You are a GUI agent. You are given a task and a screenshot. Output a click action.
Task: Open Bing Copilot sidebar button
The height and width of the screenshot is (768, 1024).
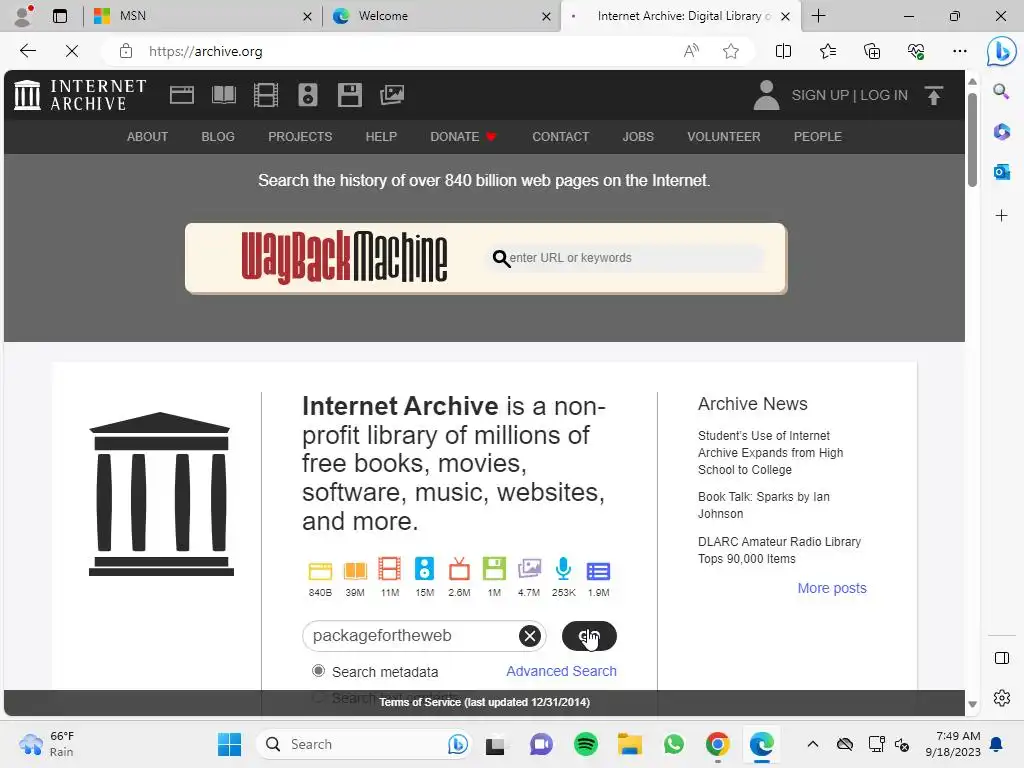coord(1001,51)
